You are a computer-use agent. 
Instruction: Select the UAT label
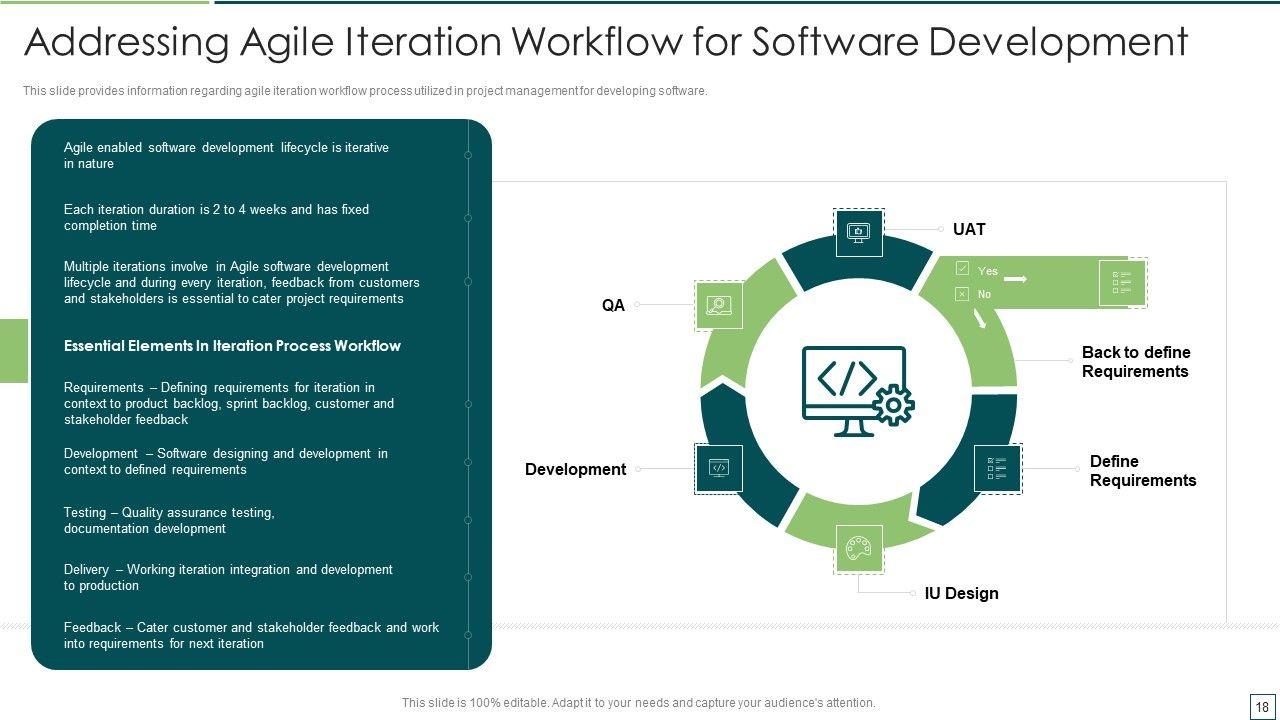[969, 230]
